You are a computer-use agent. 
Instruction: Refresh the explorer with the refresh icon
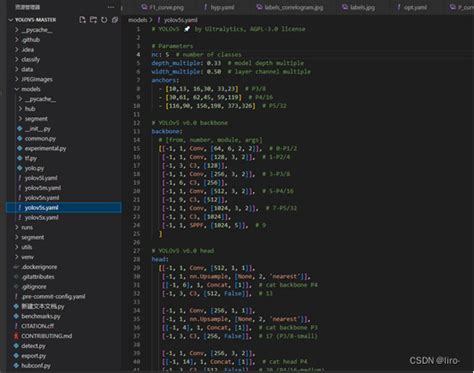click(104, 20)
